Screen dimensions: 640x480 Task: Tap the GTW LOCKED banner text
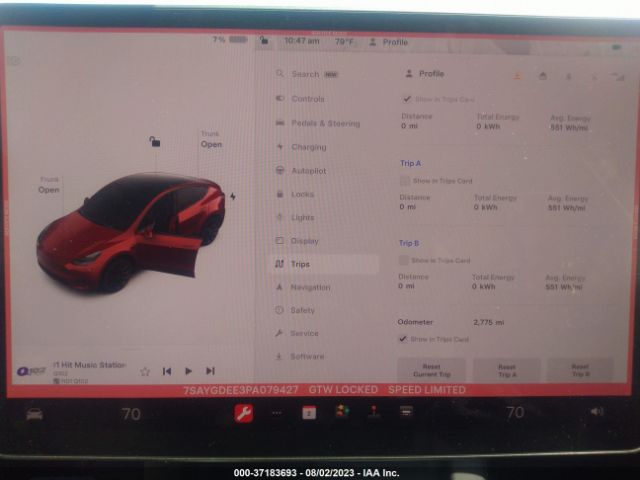343,390
